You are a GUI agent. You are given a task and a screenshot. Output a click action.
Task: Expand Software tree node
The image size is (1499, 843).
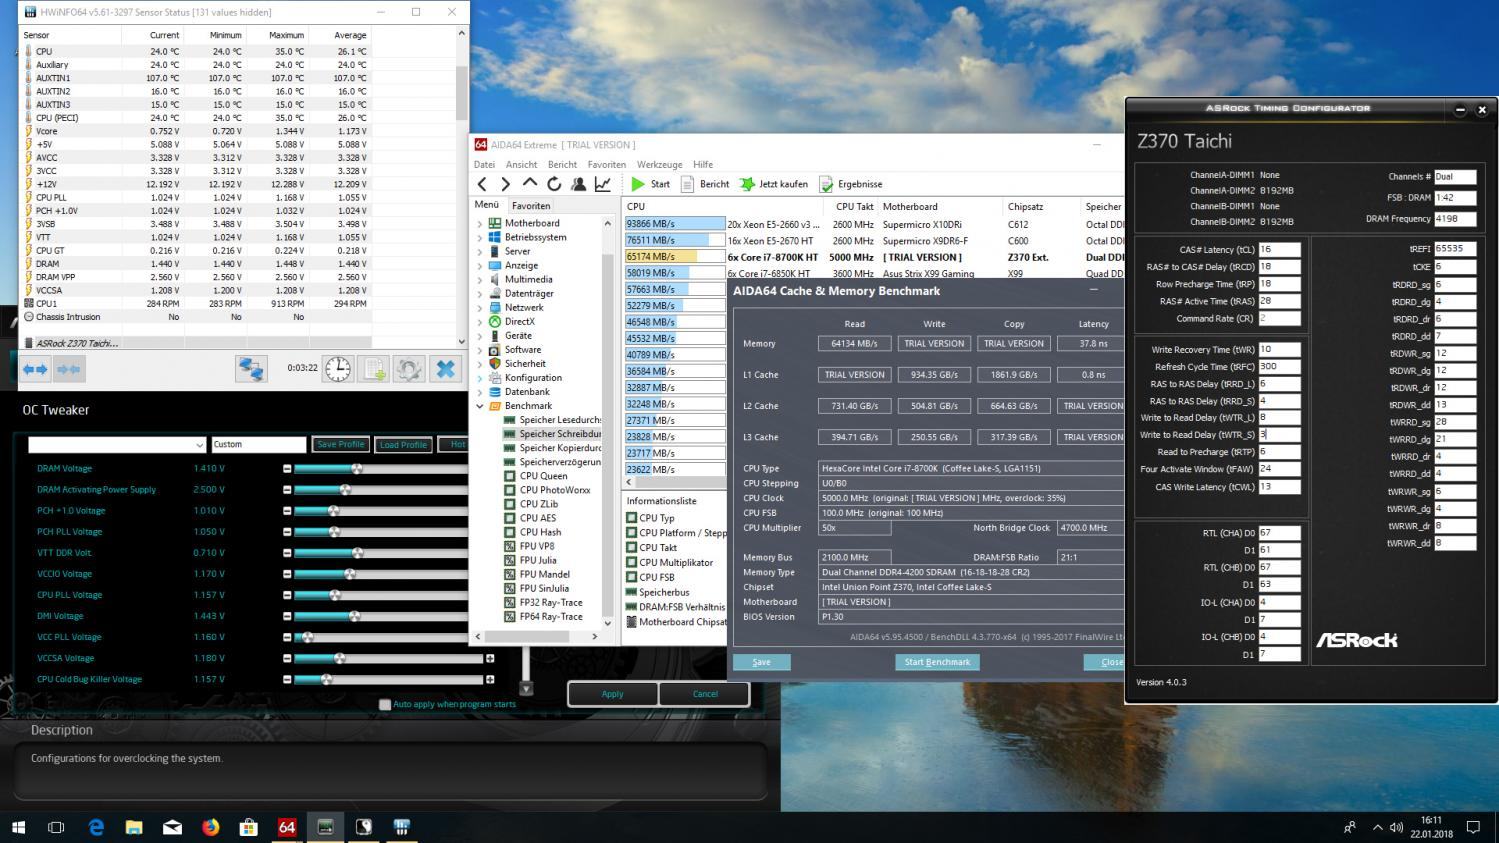pyautogui.click(x=480, y=350)
